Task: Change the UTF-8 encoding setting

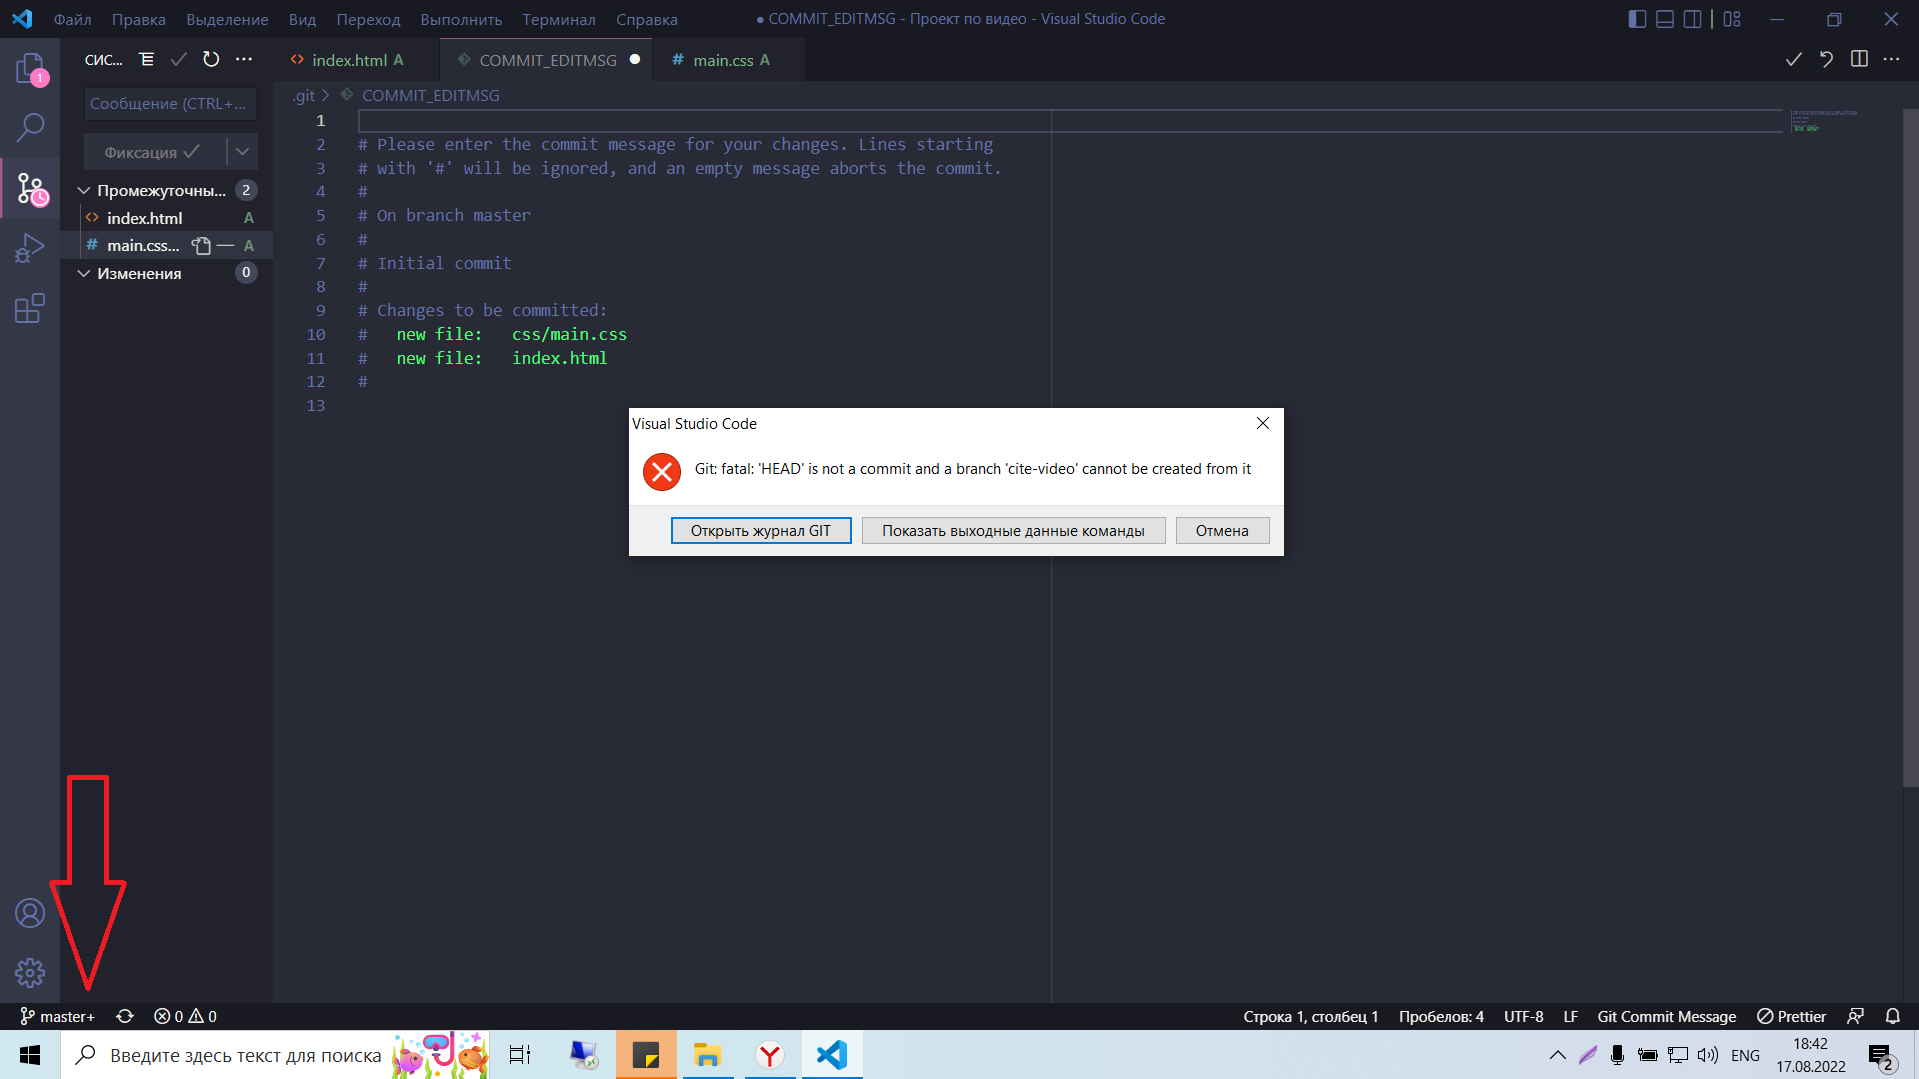Action: pyautogui.click(x=1523, y=1016)
